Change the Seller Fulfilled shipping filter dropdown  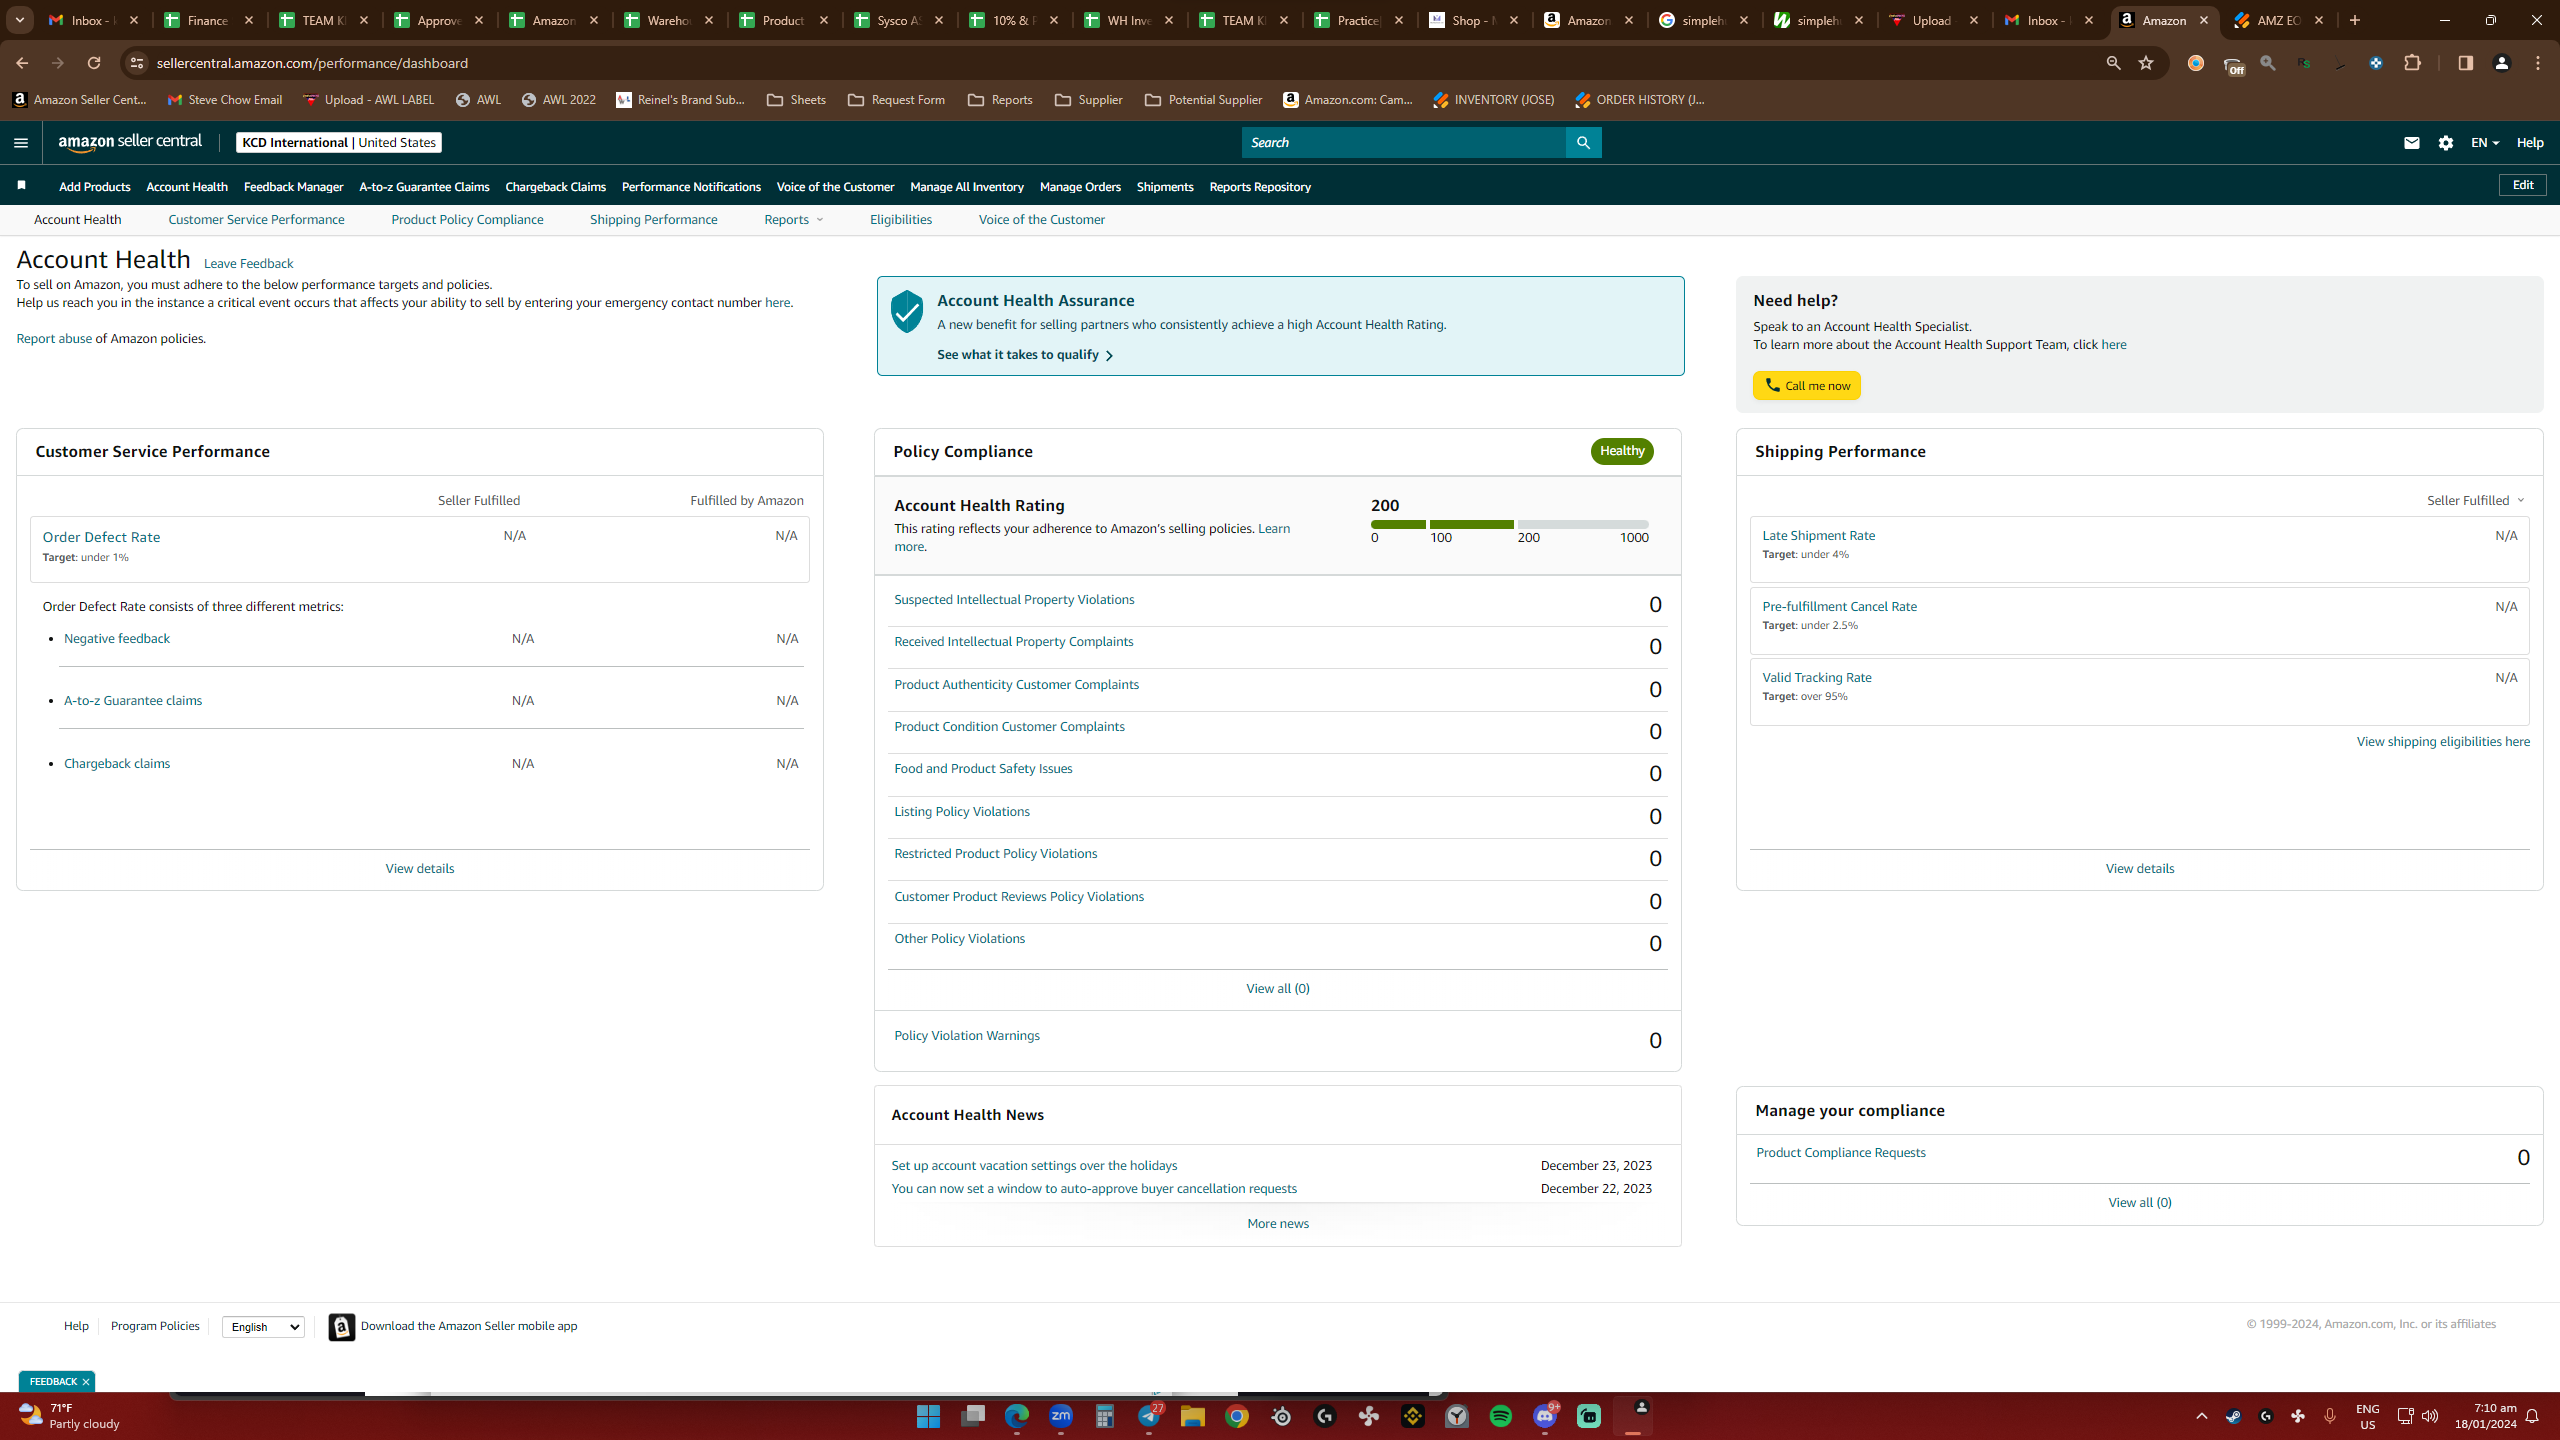click(x=2475, y=500)
